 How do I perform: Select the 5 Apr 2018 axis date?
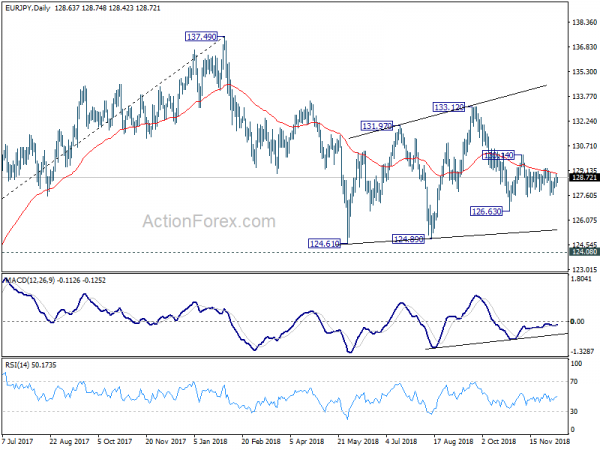pos(307,441)
